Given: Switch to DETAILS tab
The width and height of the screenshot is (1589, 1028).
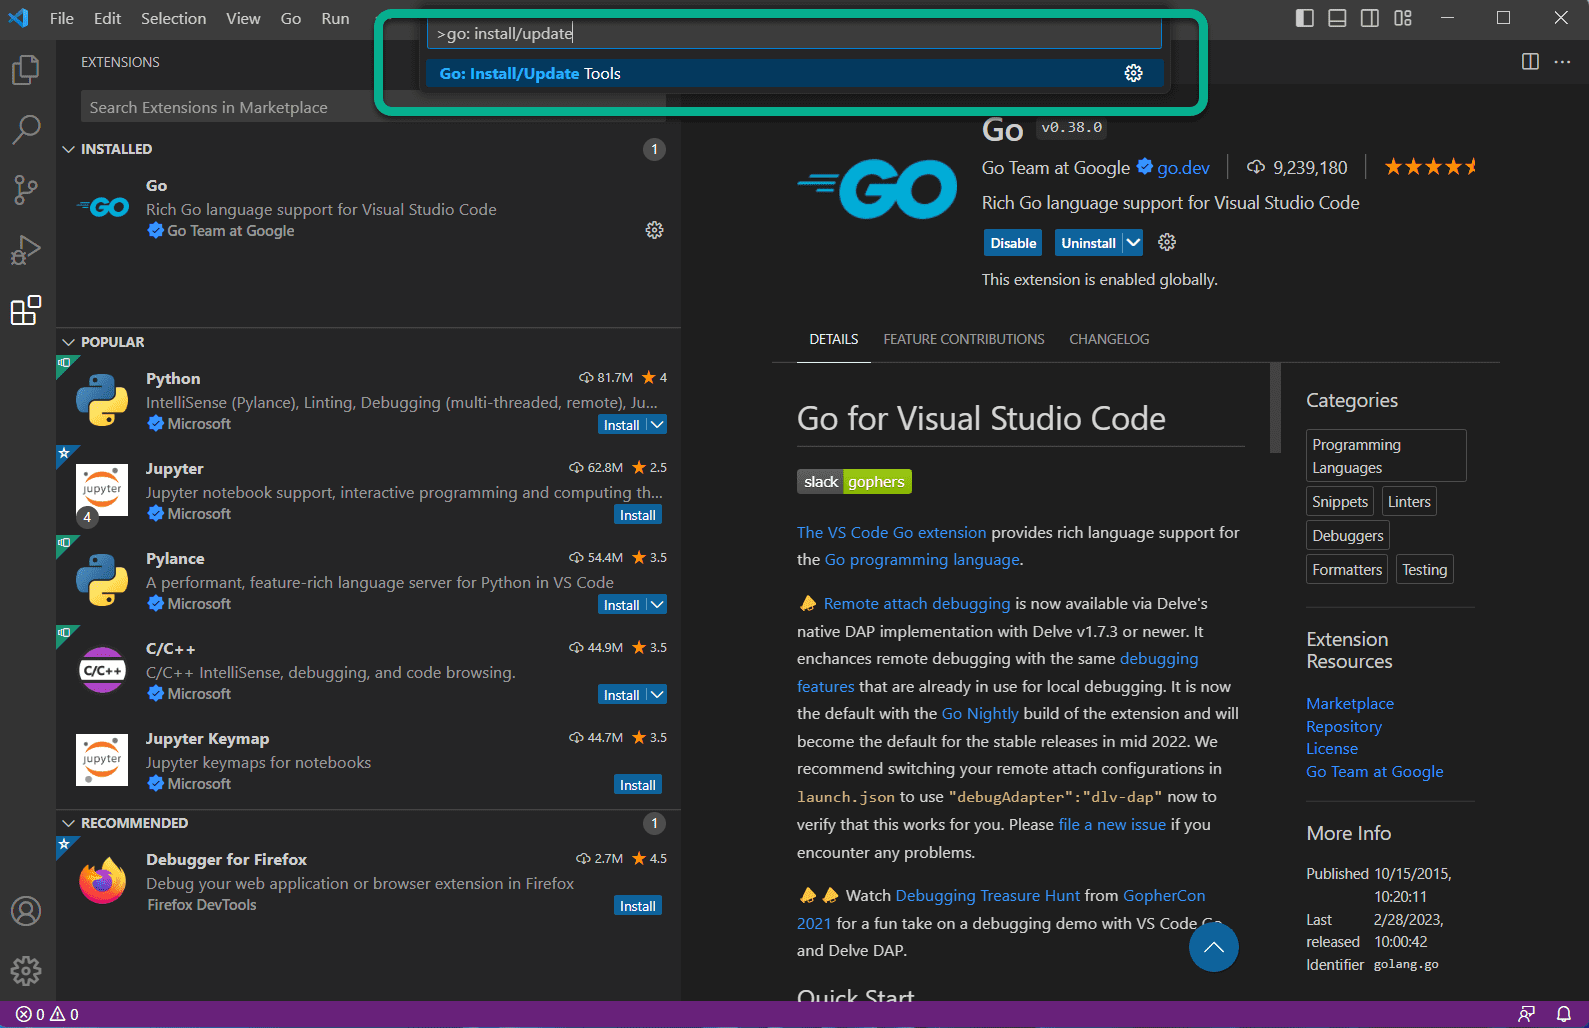Looking at the screenshot, I should pyautogui.click(x=834, y=339).
